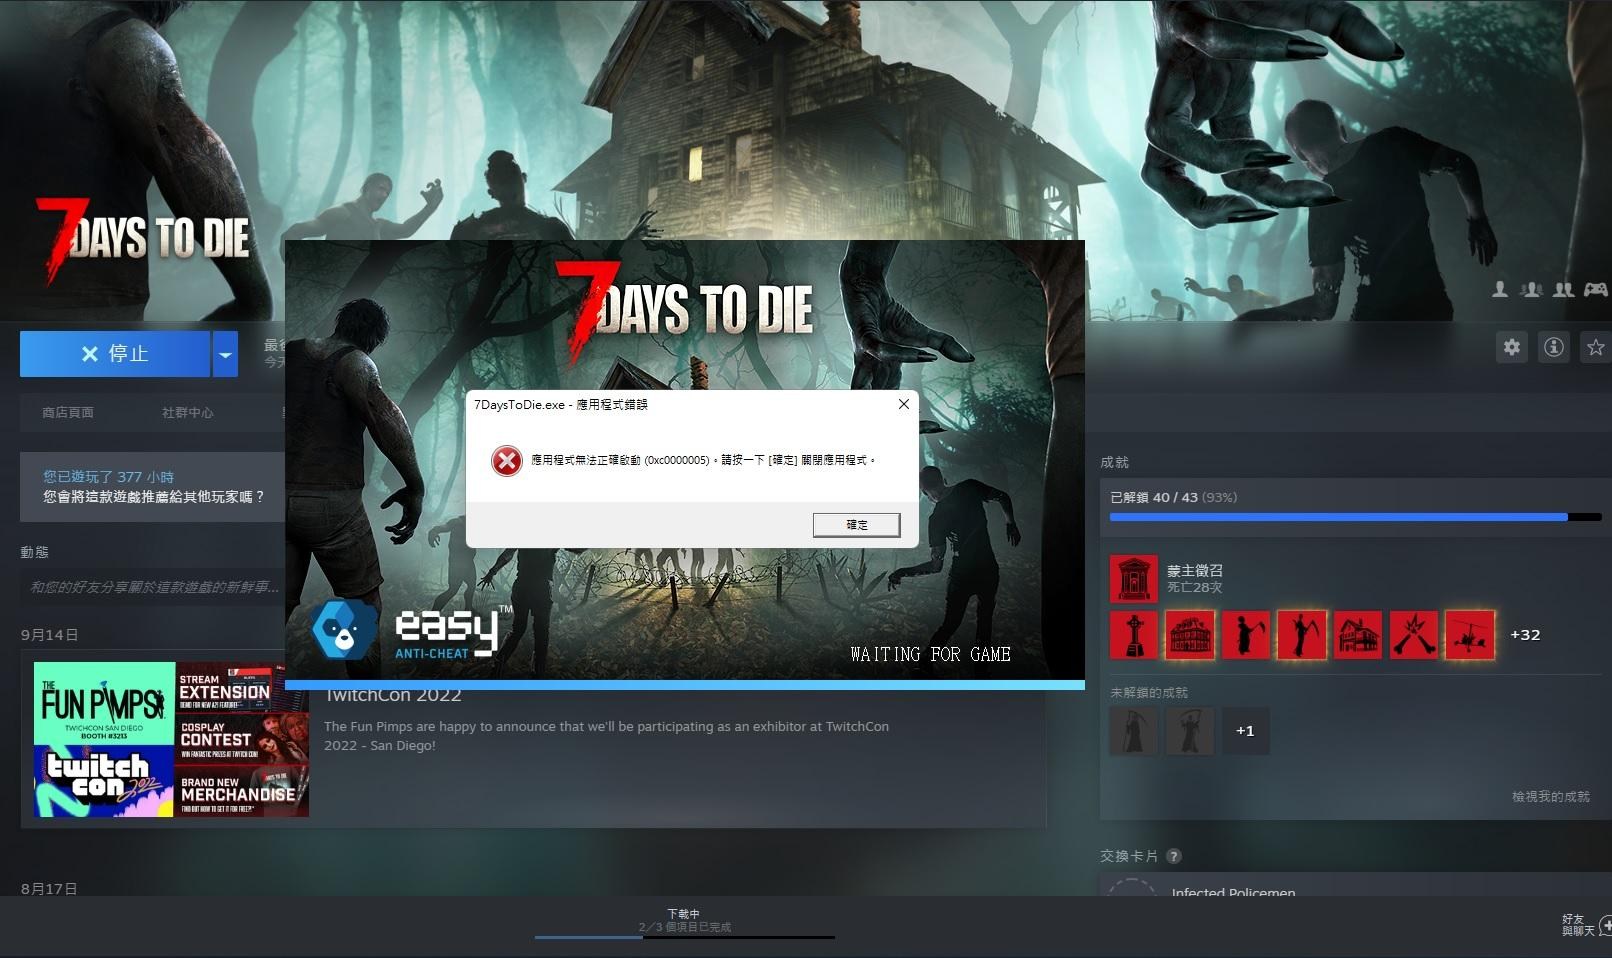This screenshot has width=1612, height=958.
Task: Open the trading cards help question mark
Action: pyautogui.click(x=1174, y=856)
